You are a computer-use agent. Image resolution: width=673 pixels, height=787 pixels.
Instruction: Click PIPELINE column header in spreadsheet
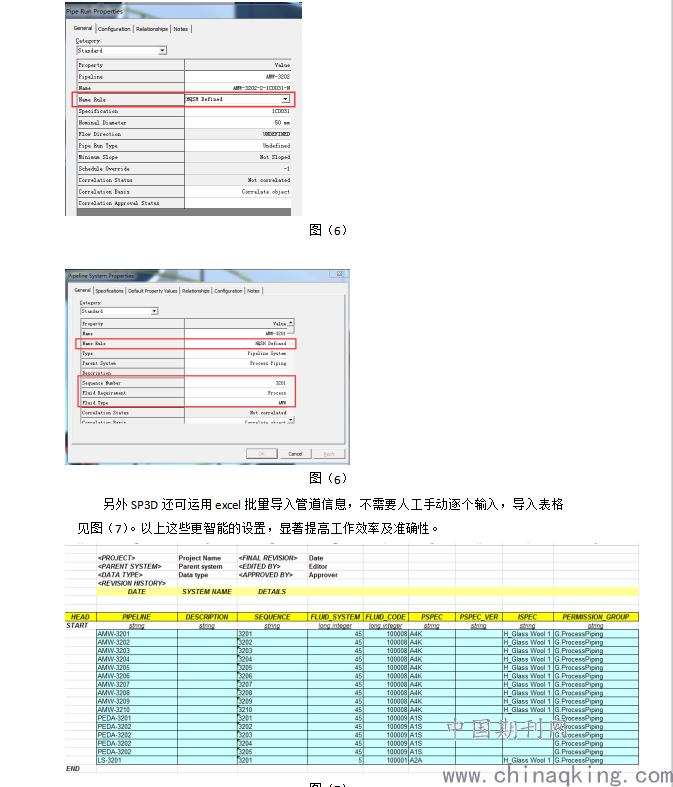point(137,617)
